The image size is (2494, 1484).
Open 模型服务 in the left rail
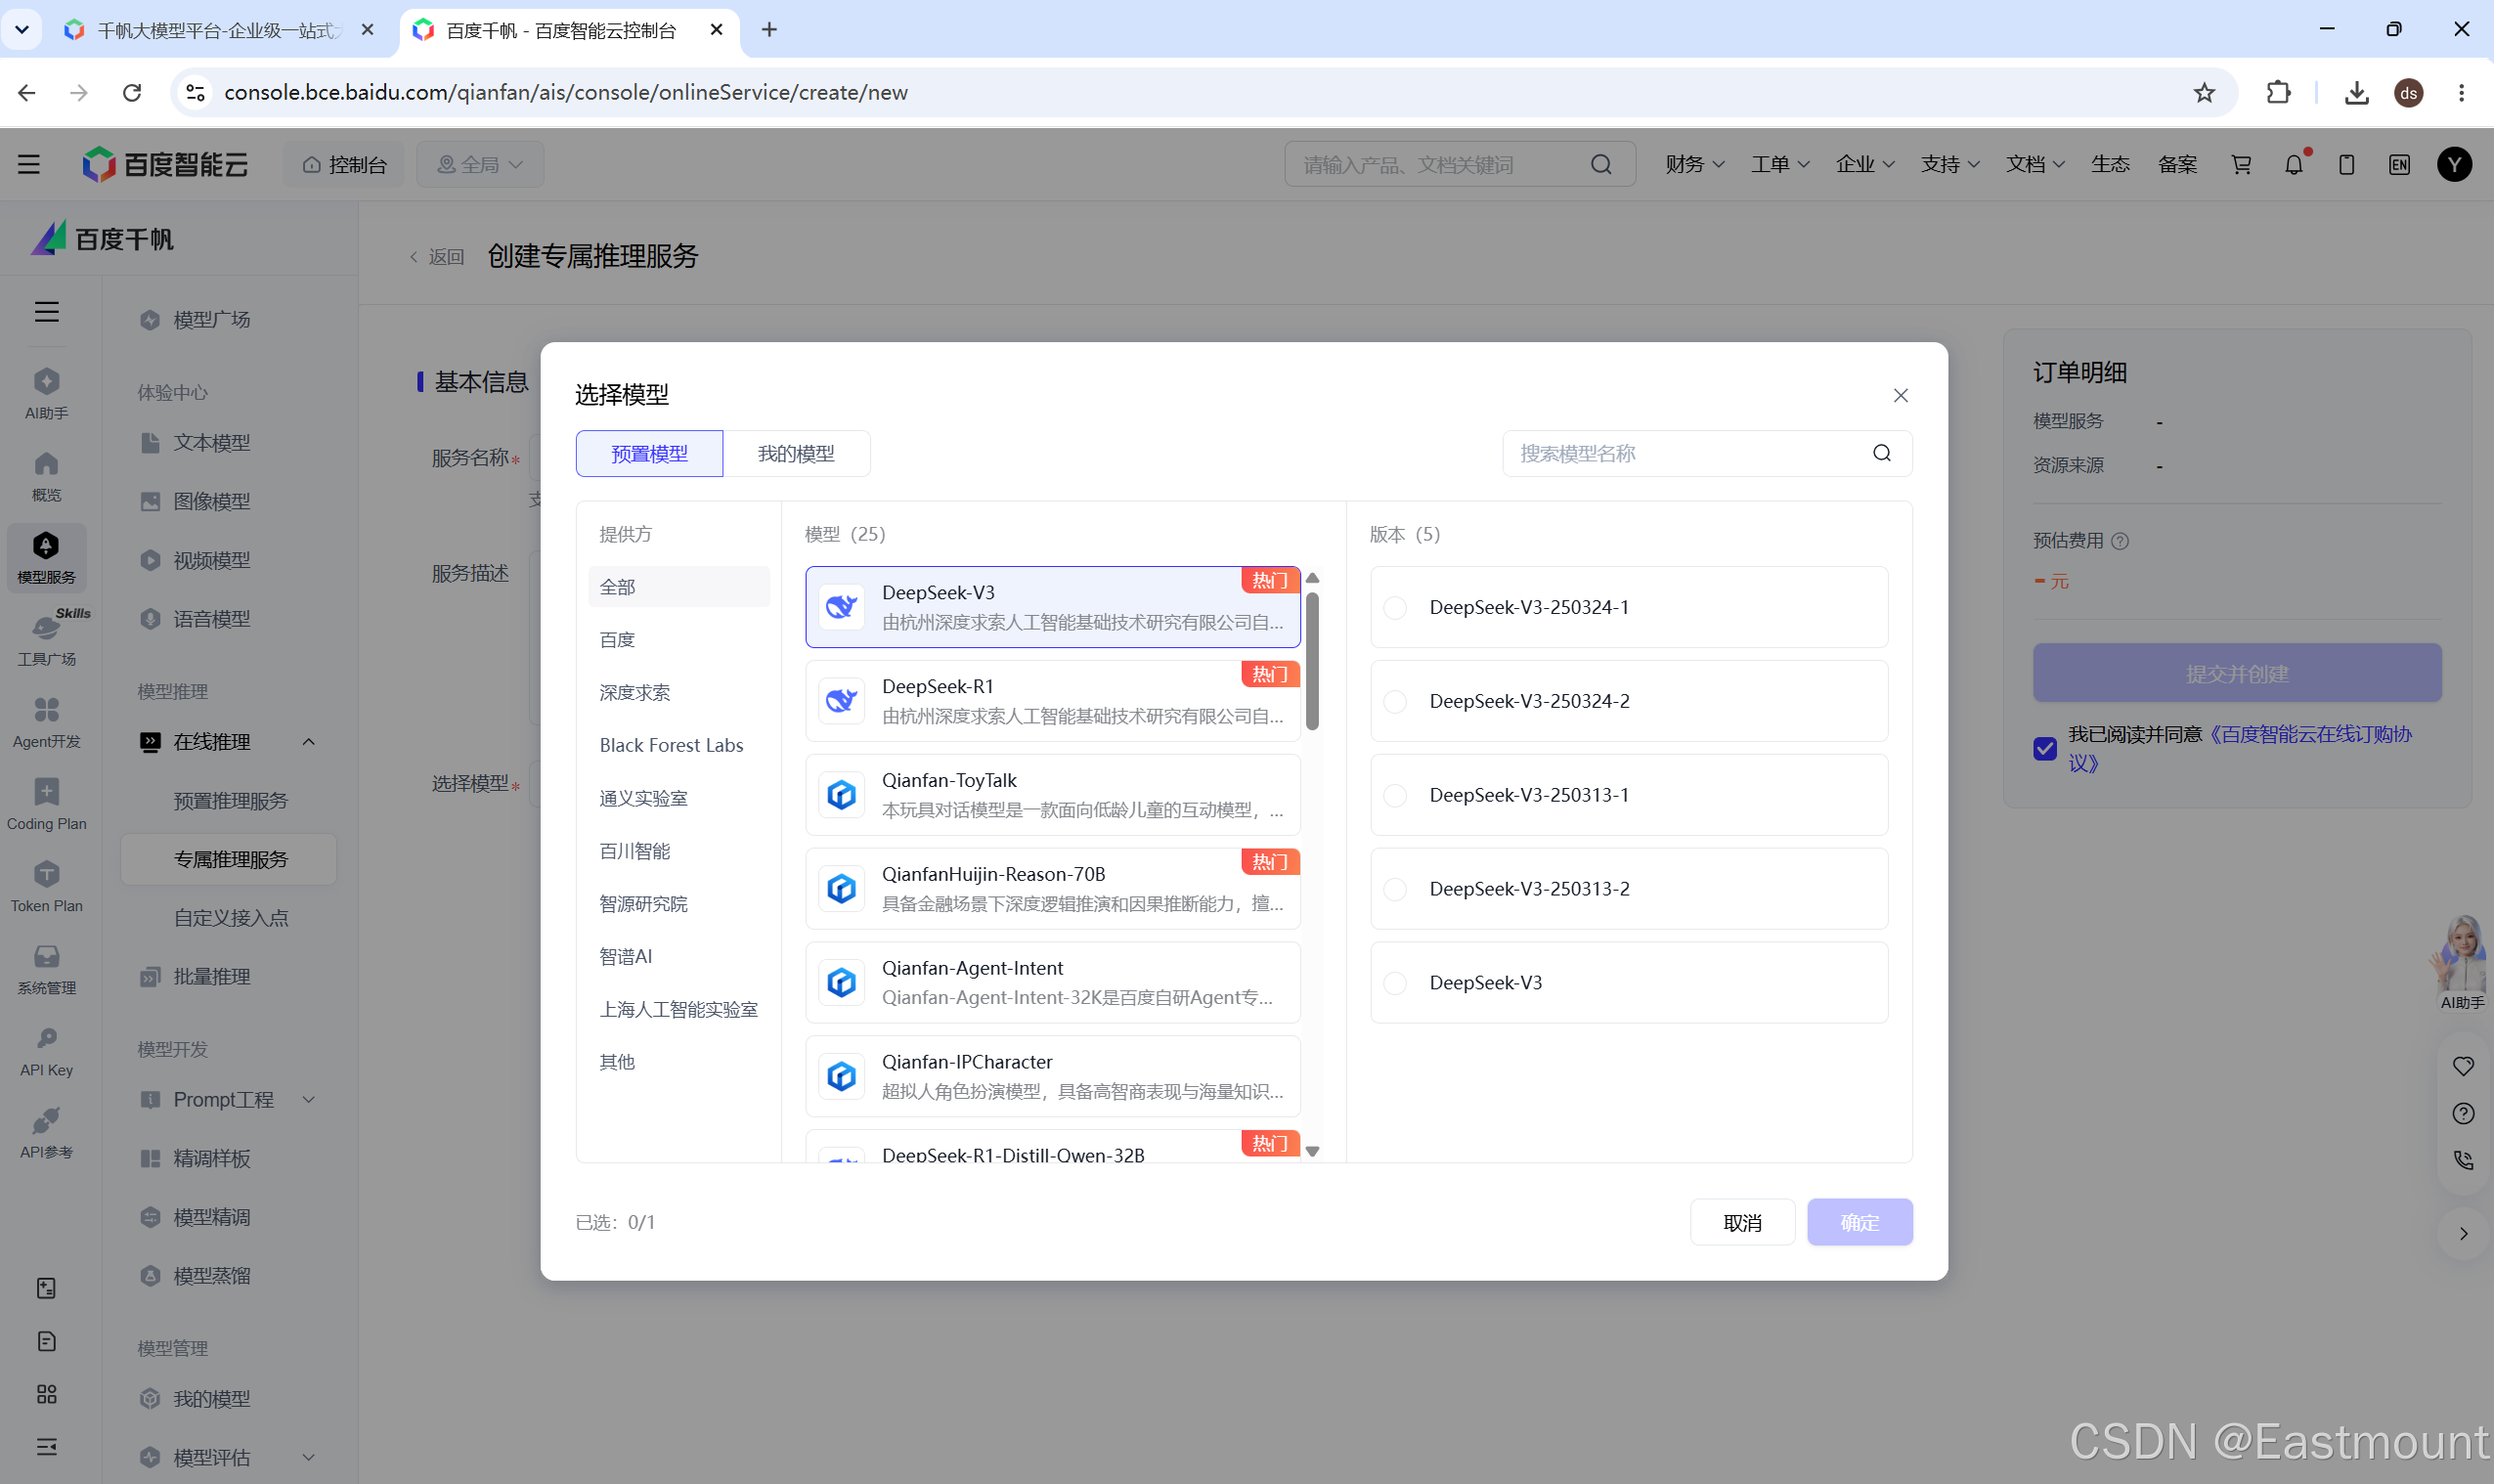click(46, 558)
